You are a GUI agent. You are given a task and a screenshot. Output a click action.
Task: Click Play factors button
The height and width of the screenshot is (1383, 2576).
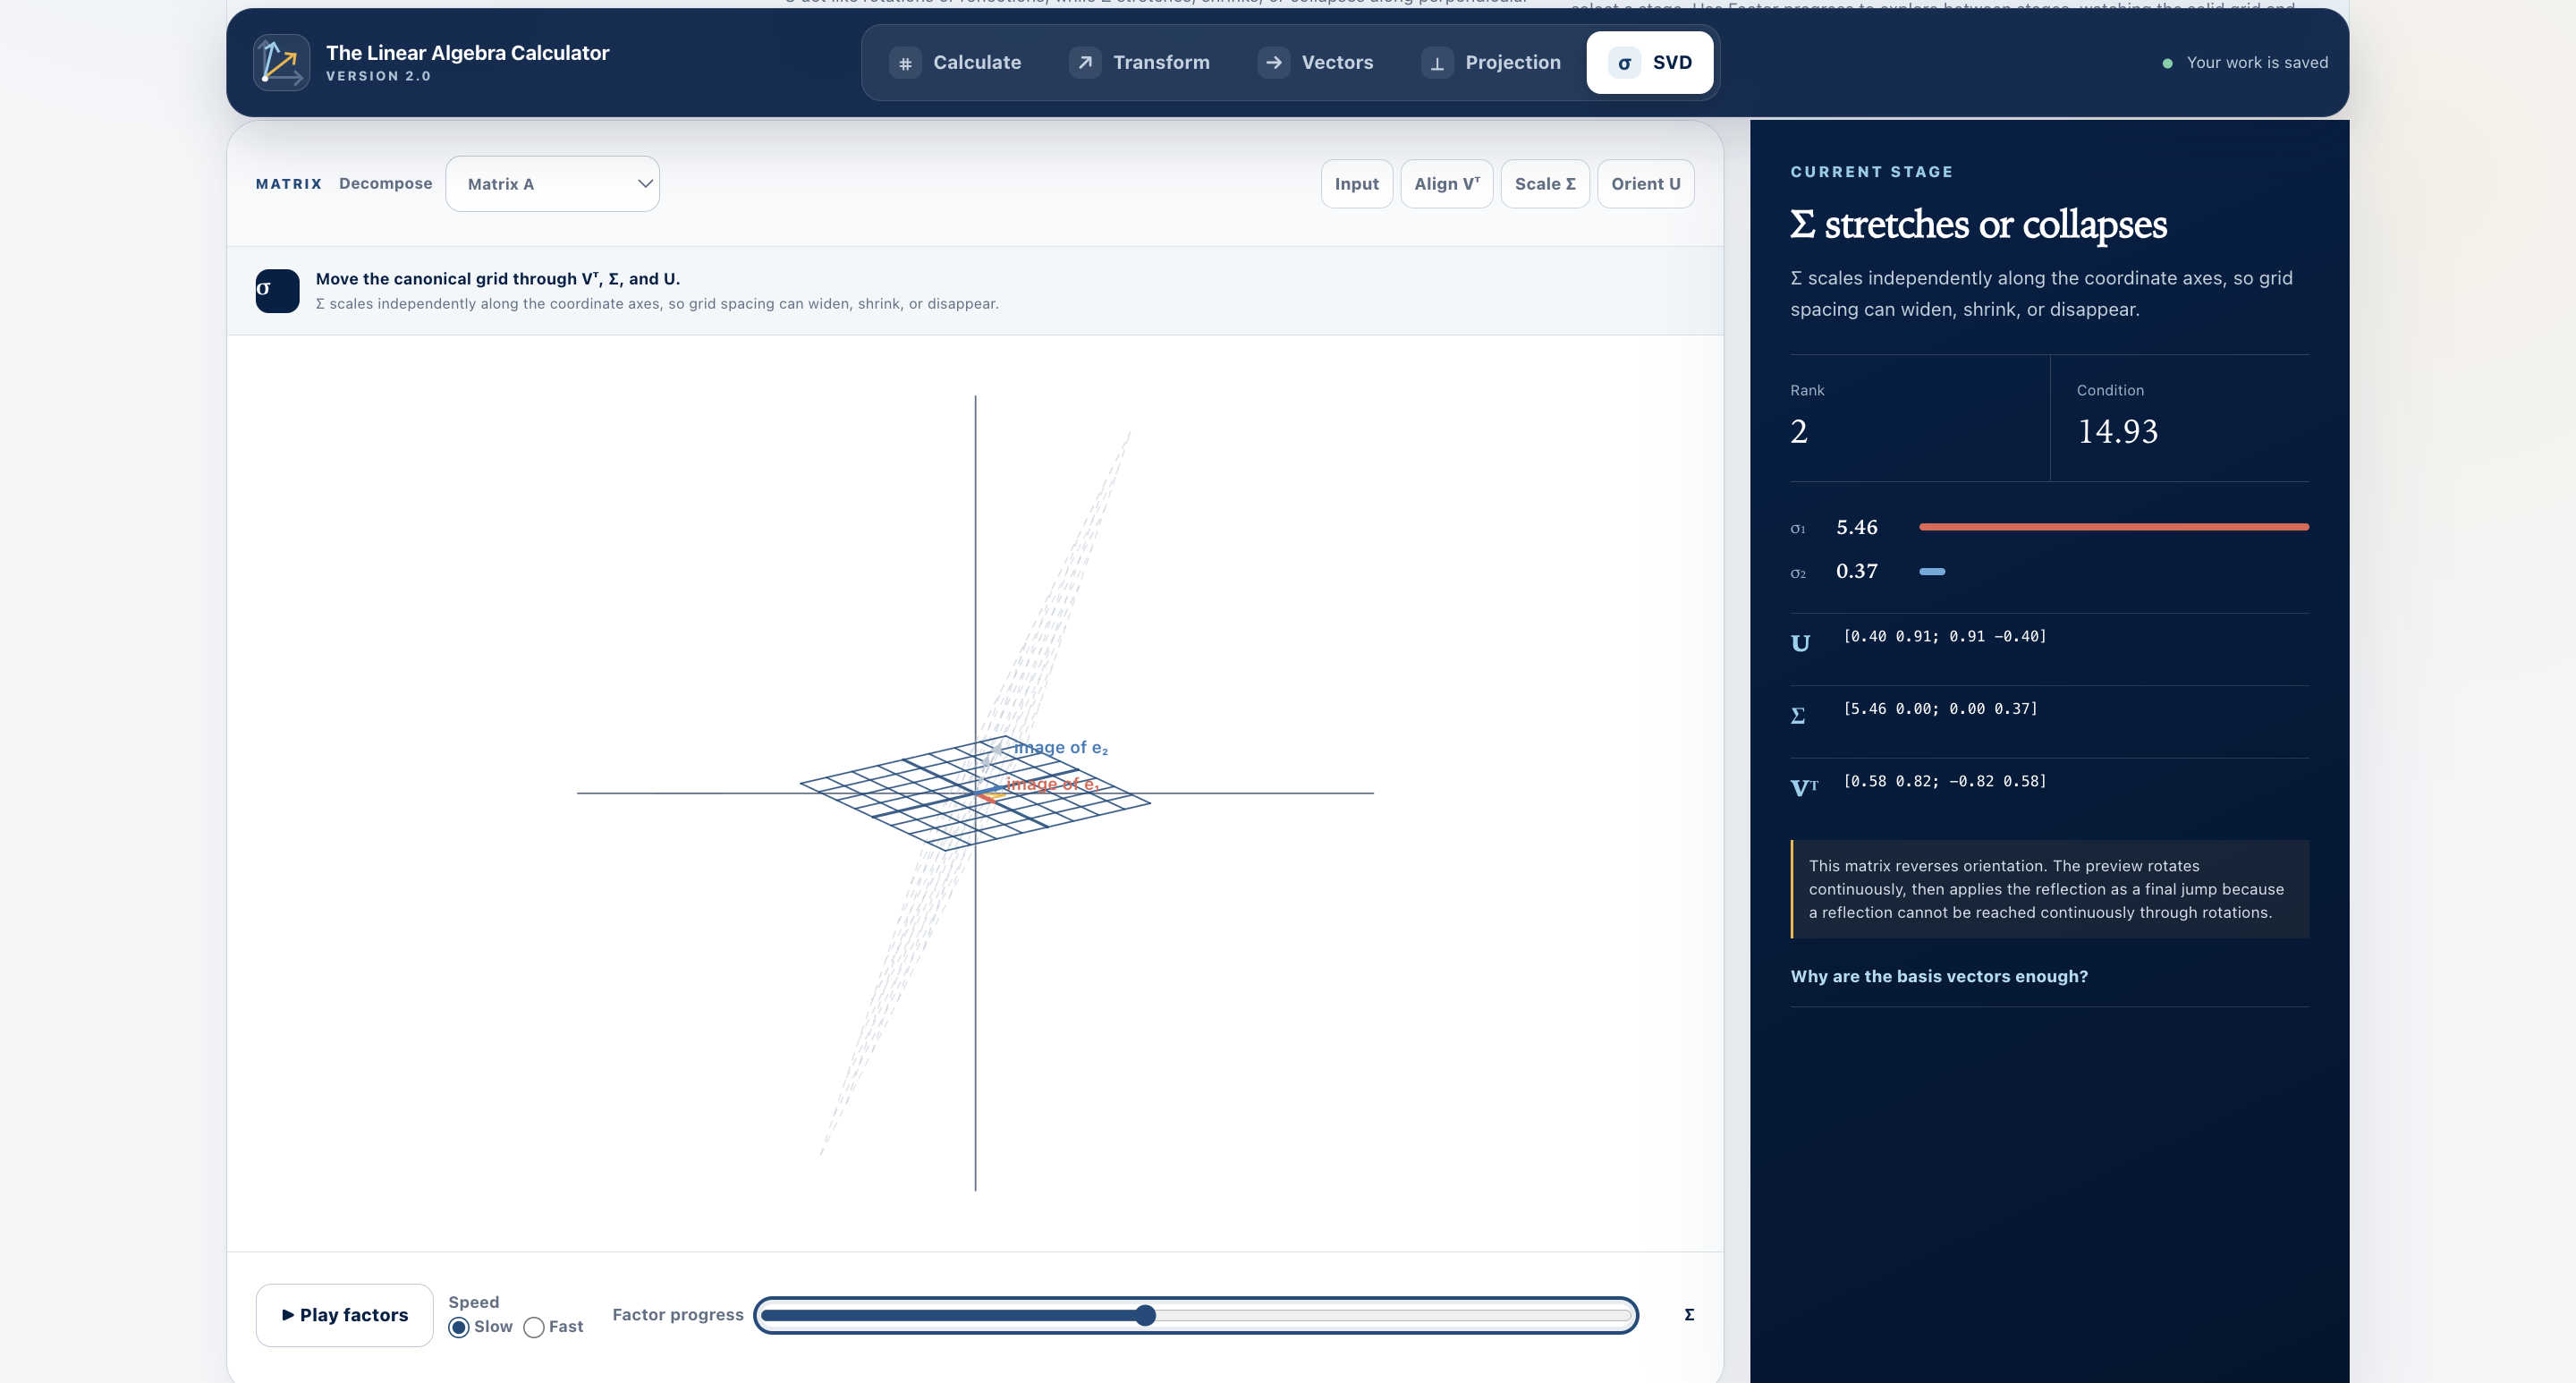tap(345, 1315)
